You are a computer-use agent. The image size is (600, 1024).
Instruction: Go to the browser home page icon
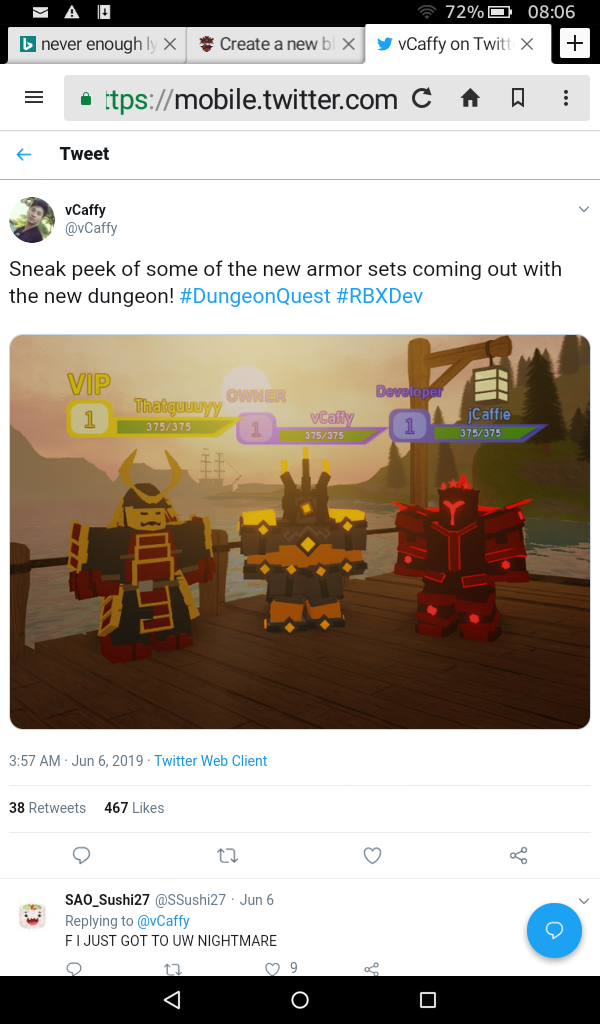click(x=470, y=98)
